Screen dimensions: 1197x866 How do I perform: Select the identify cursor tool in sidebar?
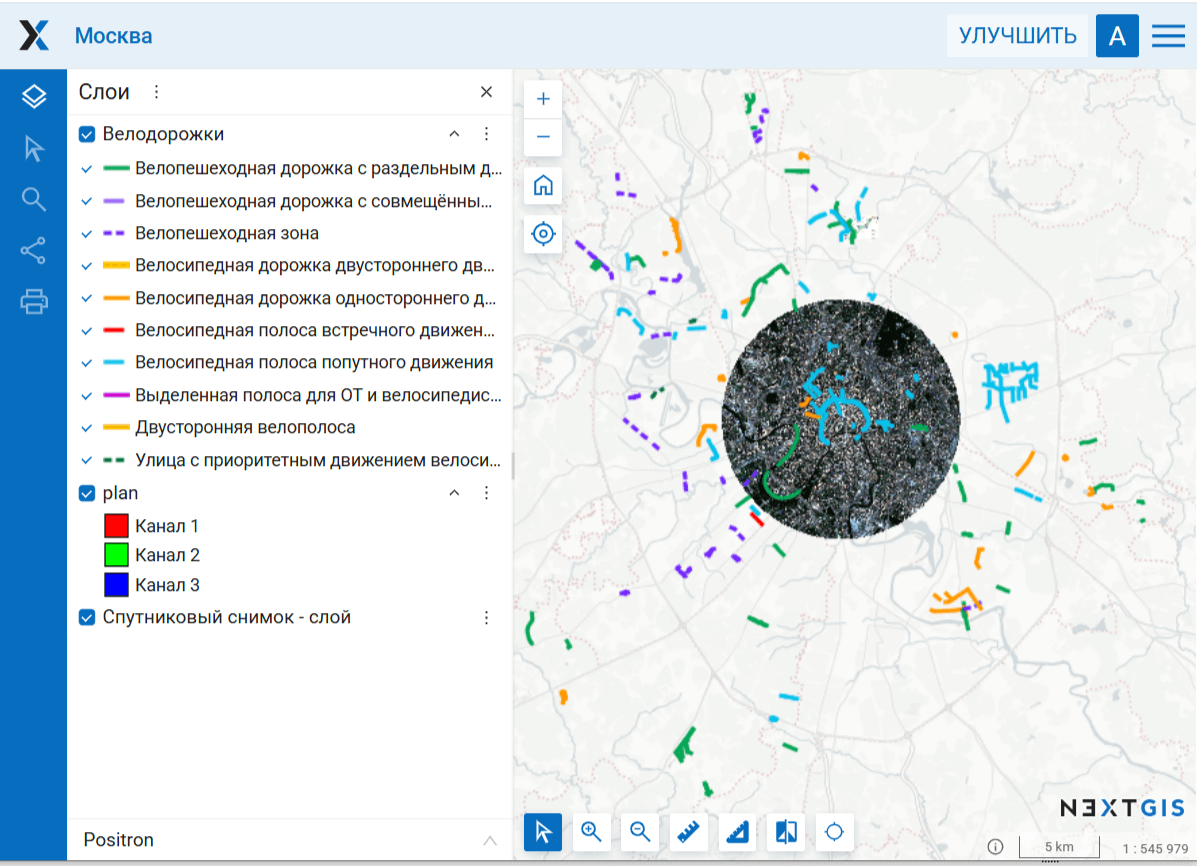coord(34,149)
